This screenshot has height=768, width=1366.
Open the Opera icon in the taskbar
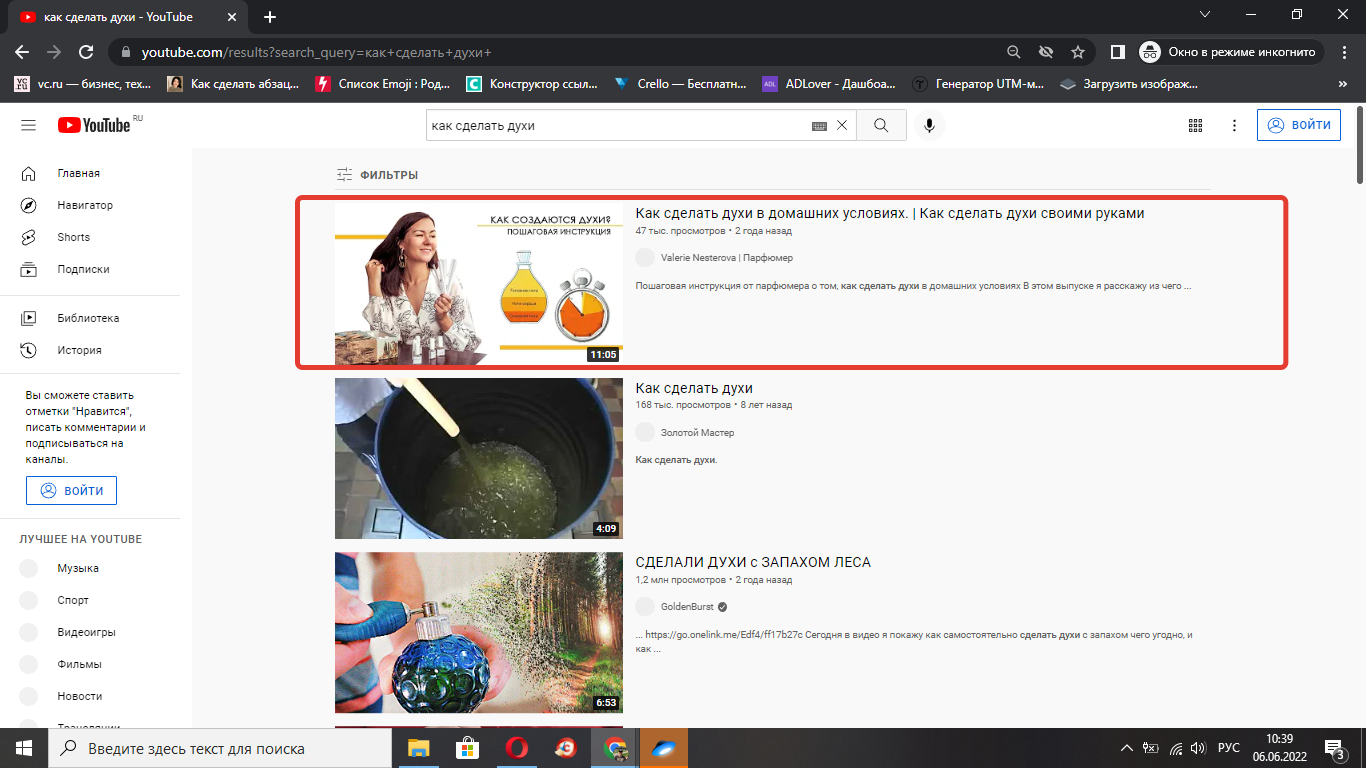point(516,748)
